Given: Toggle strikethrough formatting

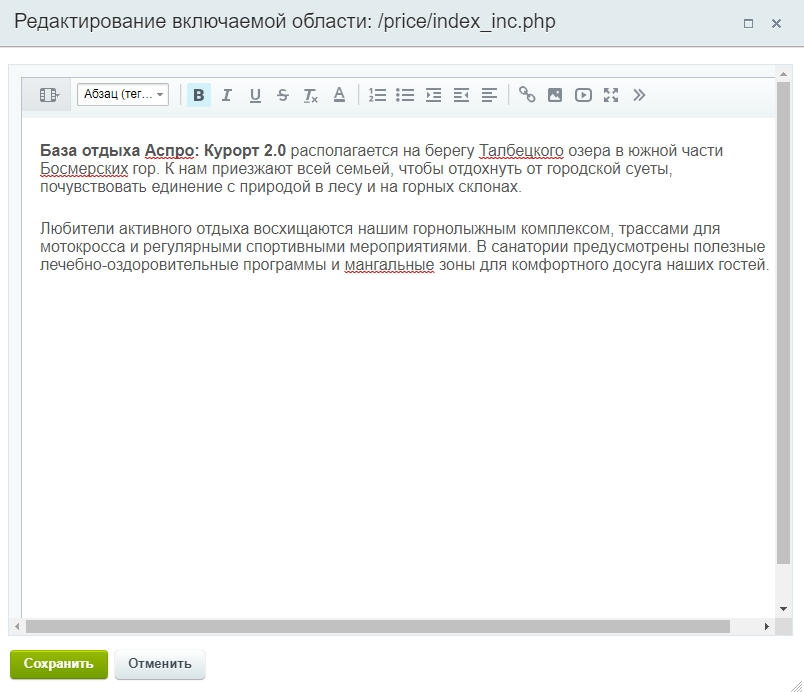Looking at the screenshot, I should [283, 95].
